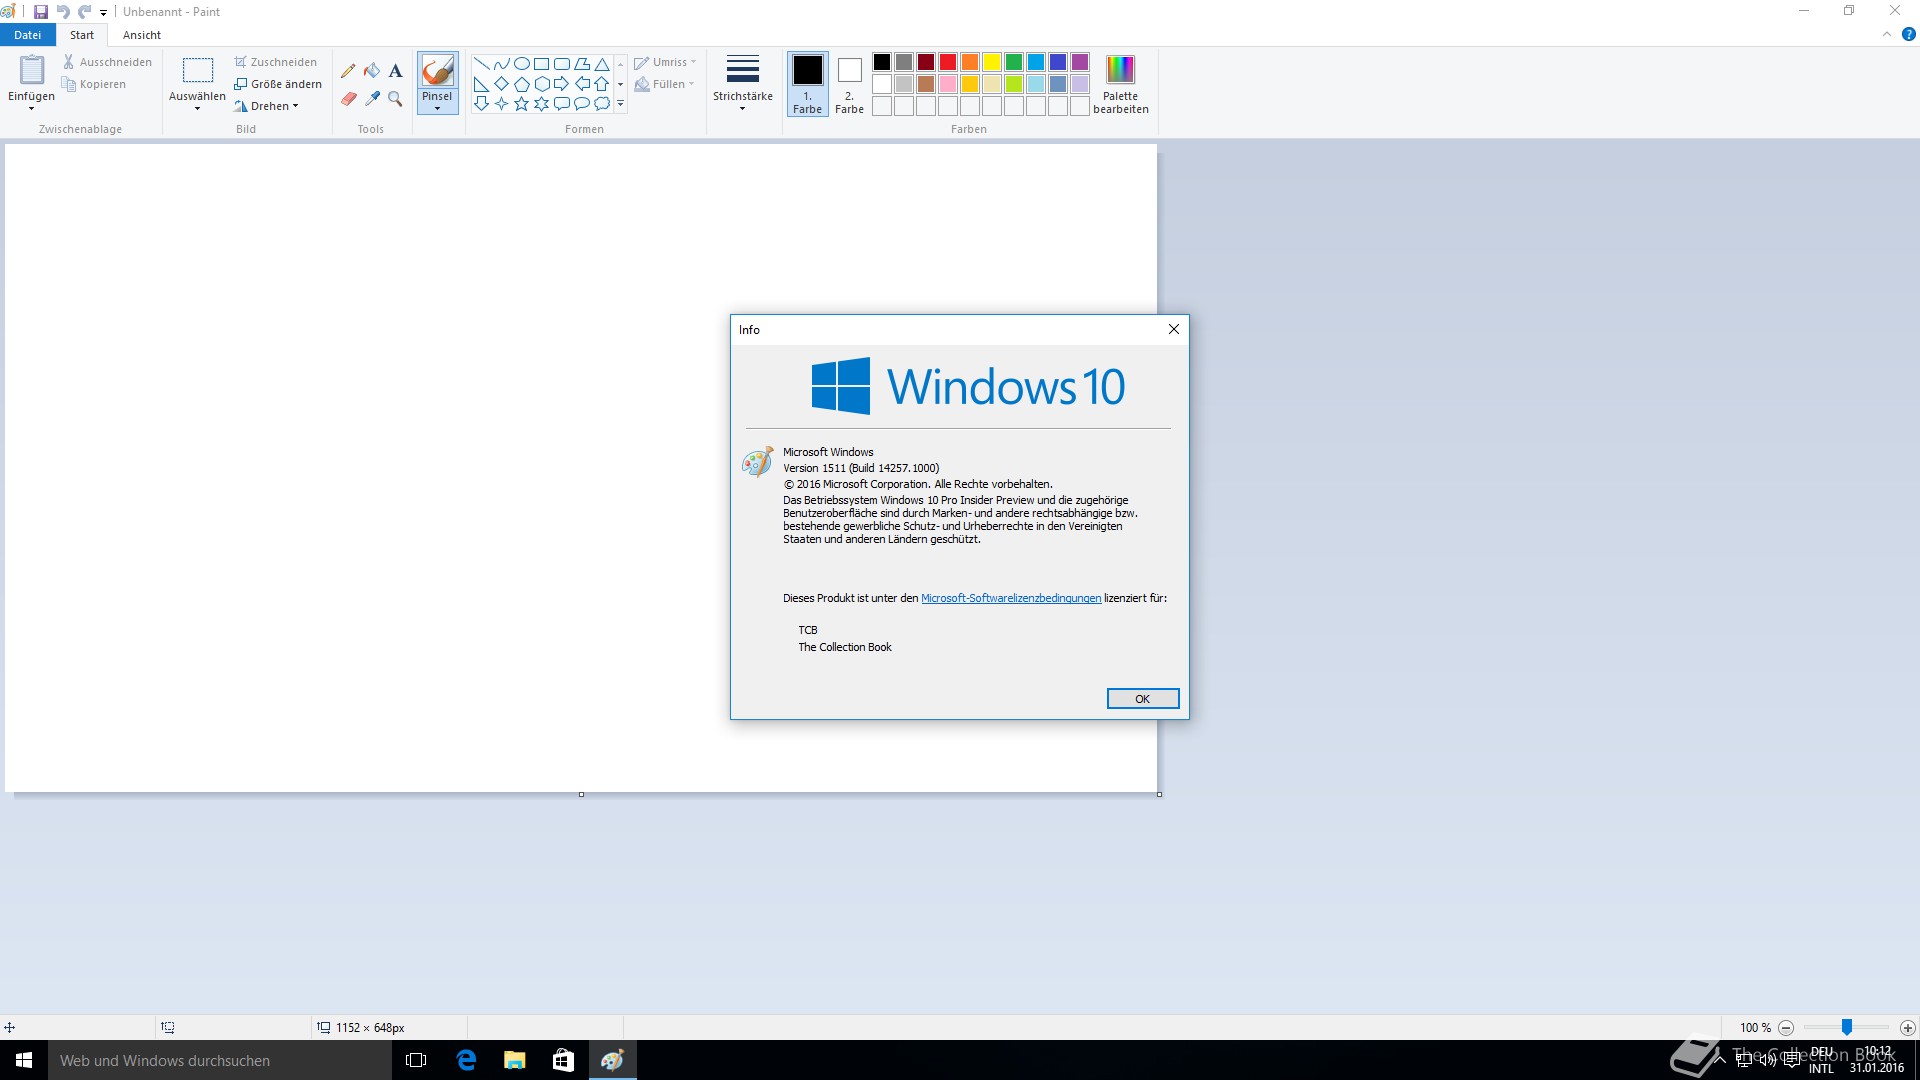This screenshot has width=1920, height=1080.
Task: Click the Save icon in quick access toolbar
Action: coord(41,12)
